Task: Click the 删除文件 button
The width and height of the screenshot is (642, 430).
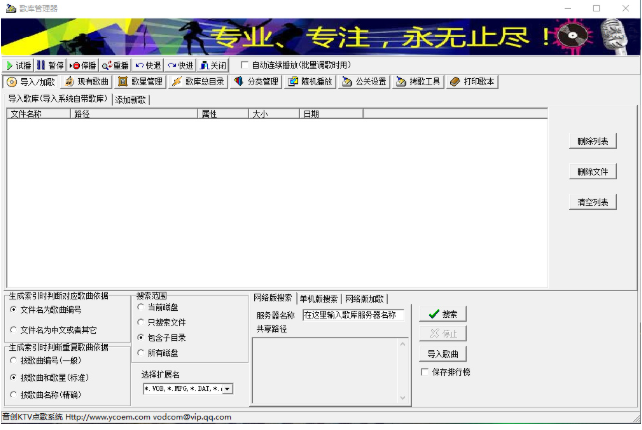Action: (592, 172)
